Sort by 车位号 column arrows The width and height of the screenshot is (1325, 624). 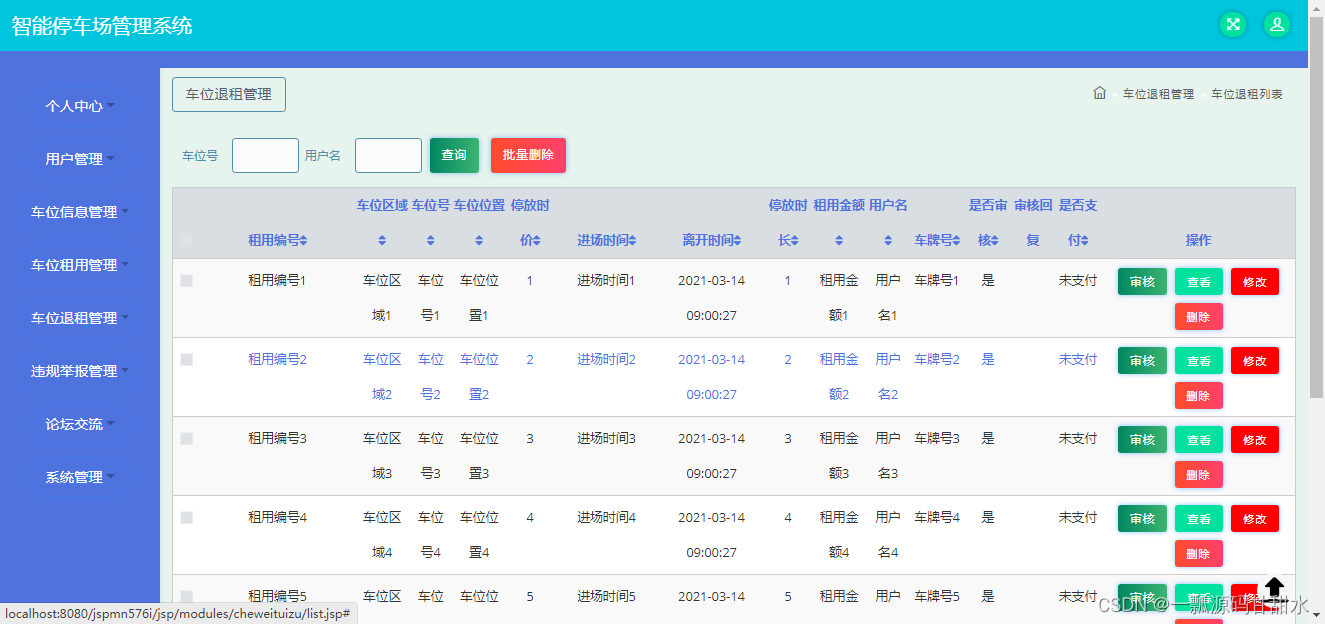(x=431, y=241)
